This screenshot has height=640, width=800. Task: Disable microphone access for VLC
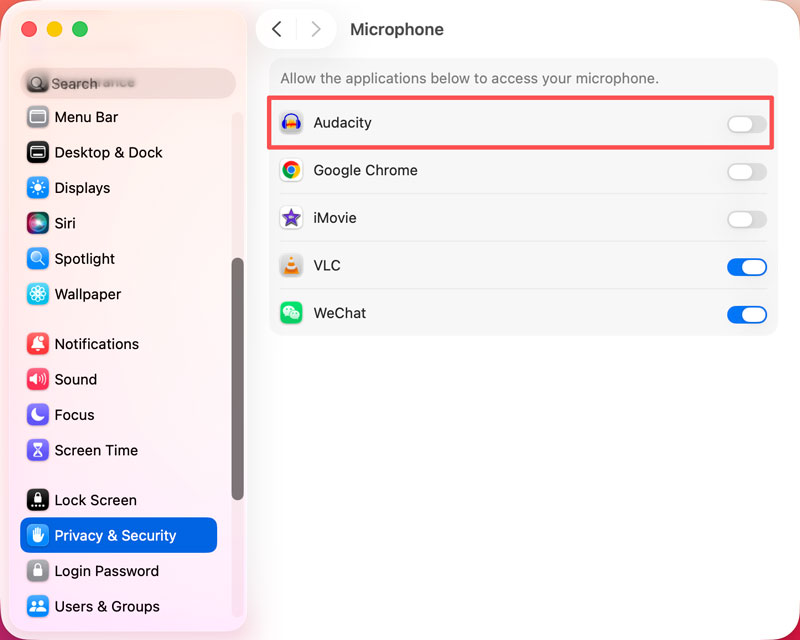pyautogui.click(x=746, y=266)
